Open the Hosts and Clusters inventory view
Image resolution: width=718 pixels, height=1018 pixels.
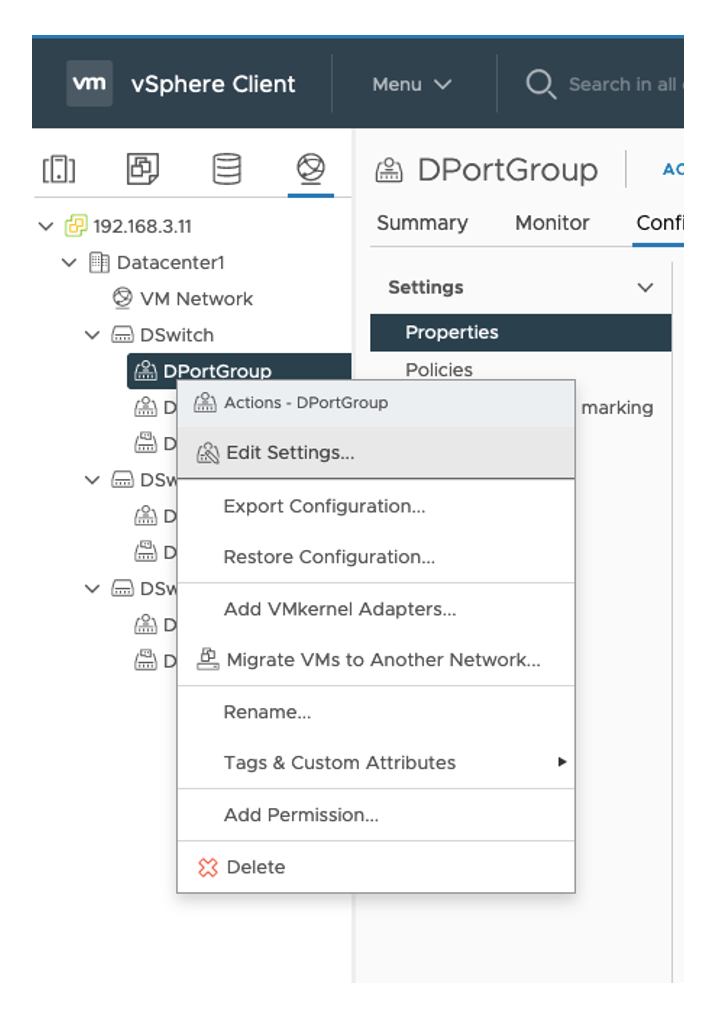pos(58,169)
